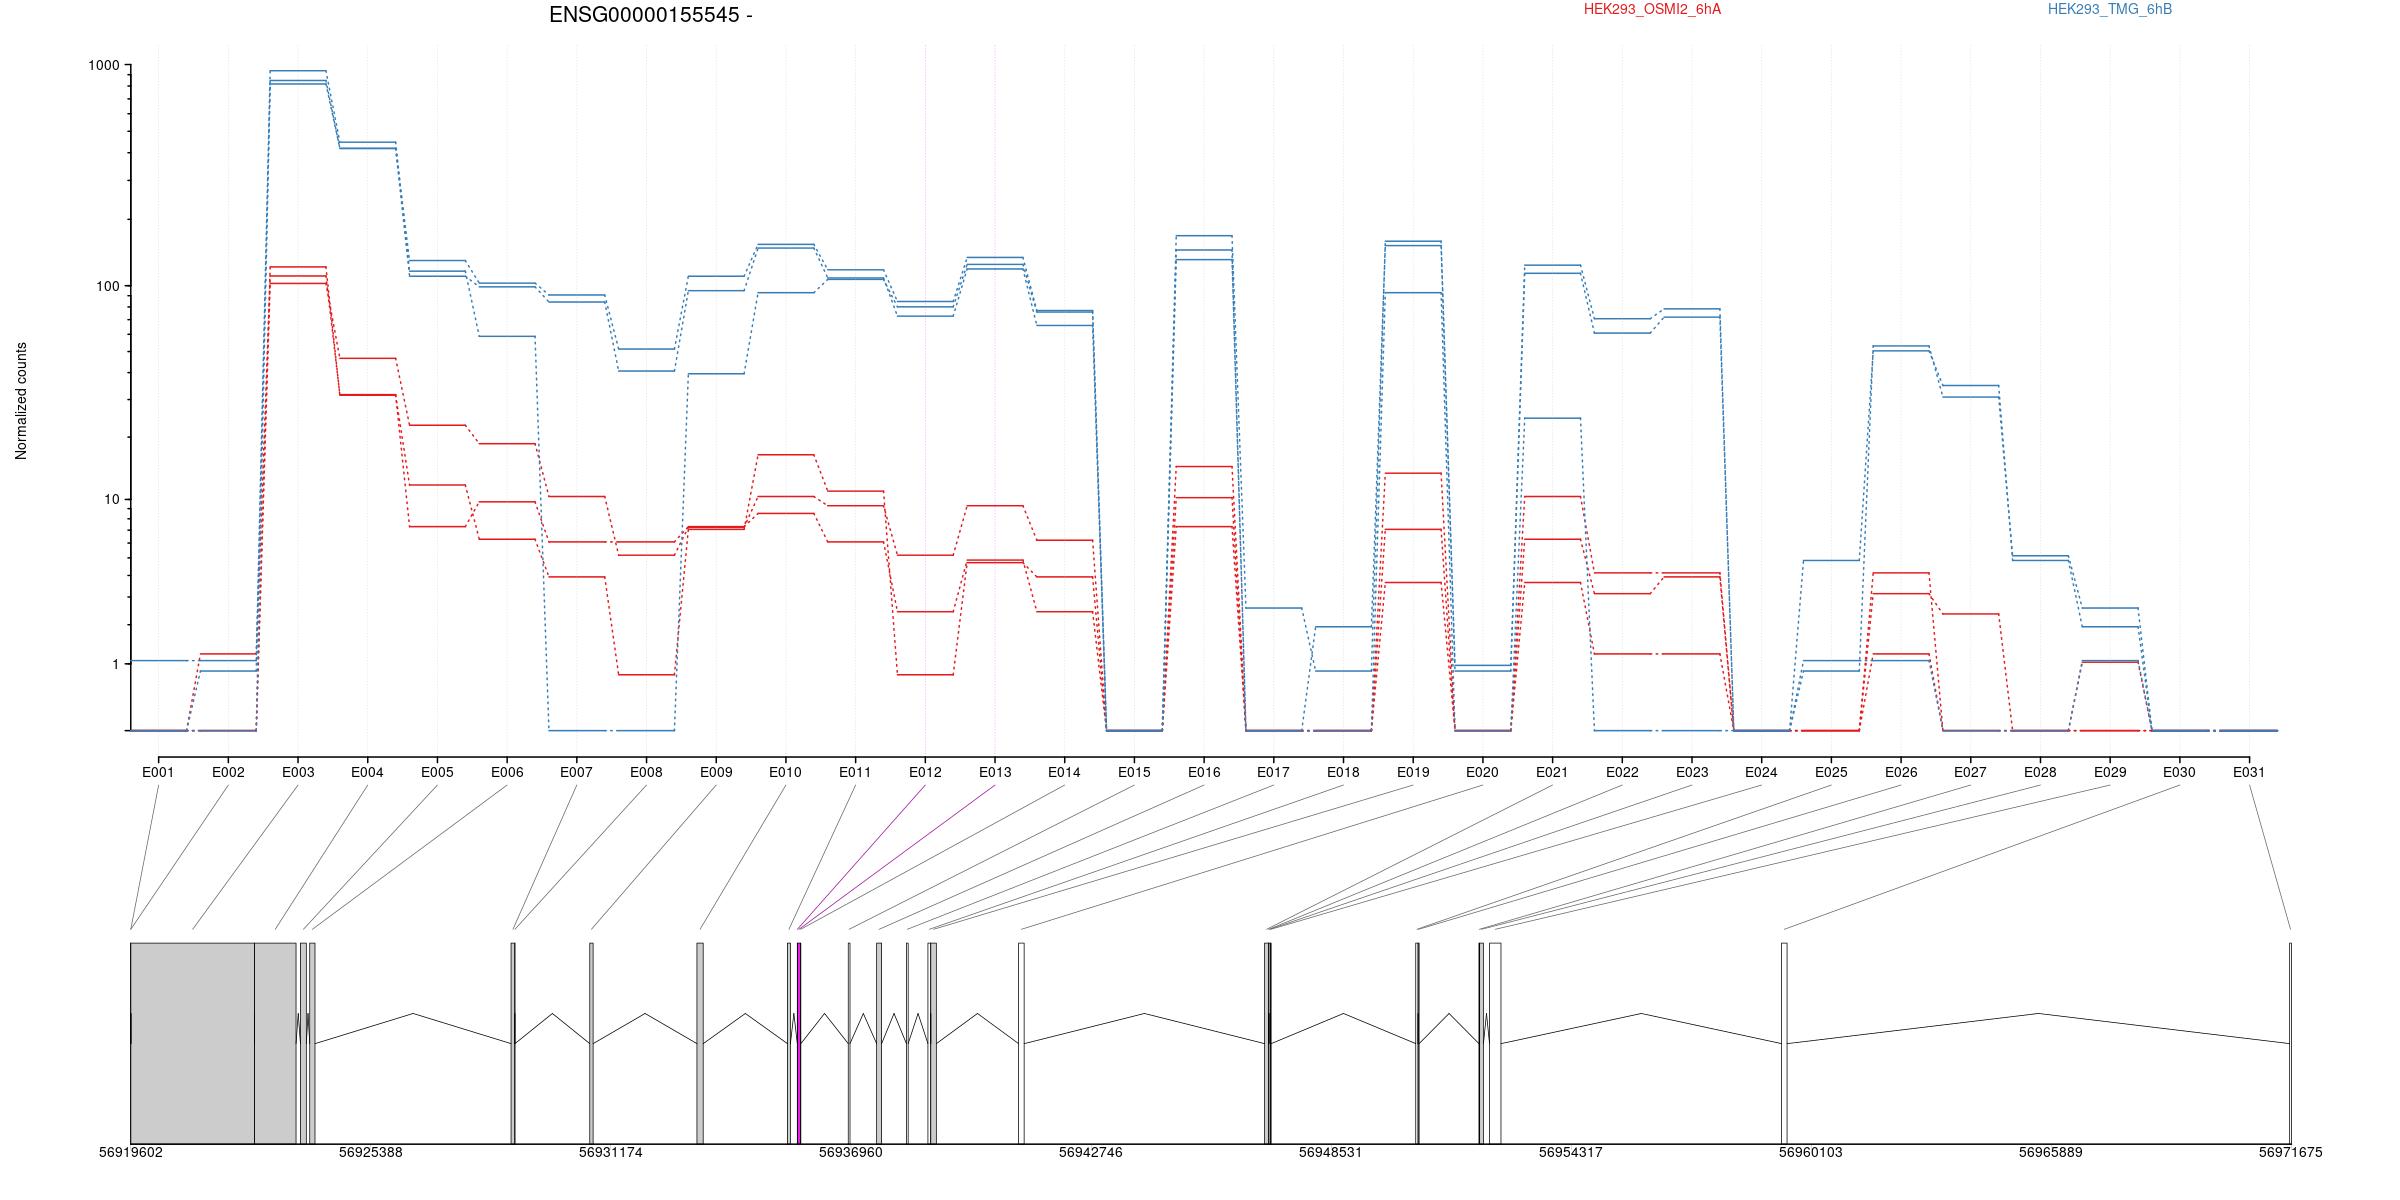The image size is (2400, 1200).
Task: Click genomic coordinate 56965889
Action: (x=2051, y=1152)
